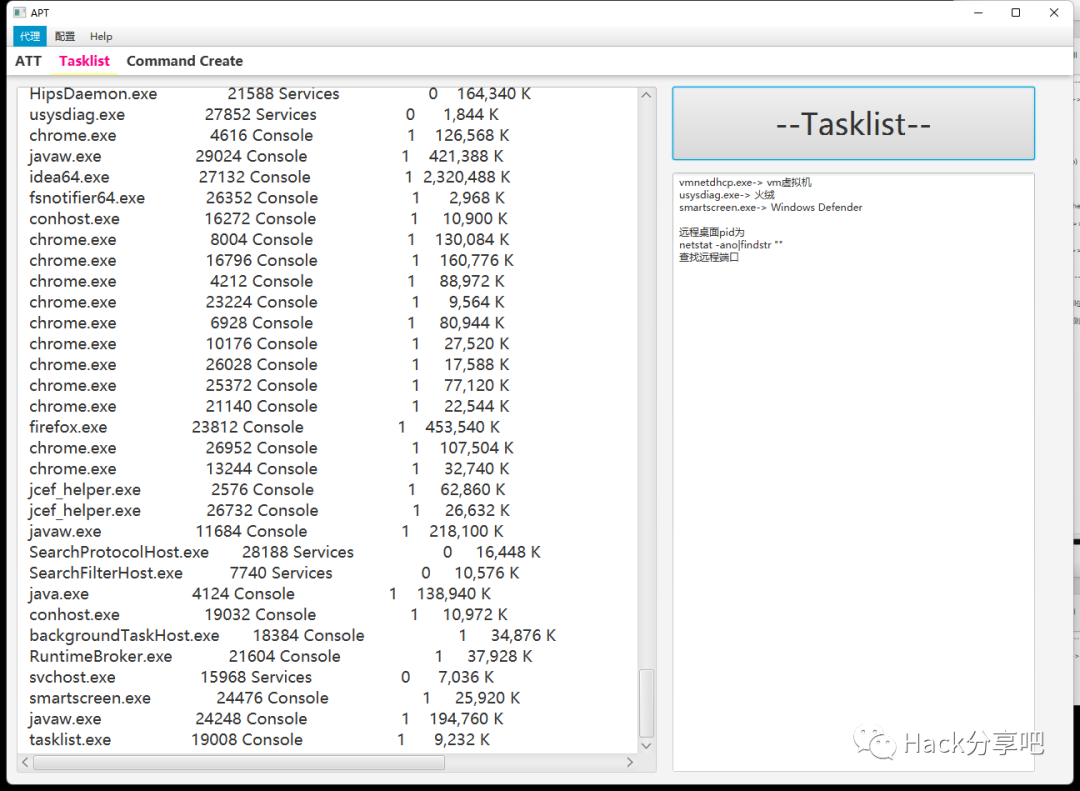The width and height of the screenshot is (1080, 791).
Task: Open the 配置 menu
Action: click(x=65, y=36)
